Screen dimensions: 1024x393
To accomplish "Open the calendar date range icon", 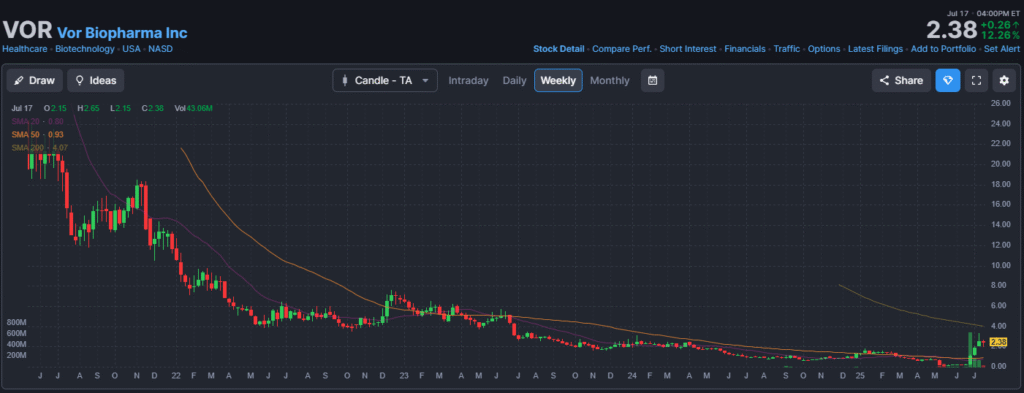I will [x=652, y=80].
